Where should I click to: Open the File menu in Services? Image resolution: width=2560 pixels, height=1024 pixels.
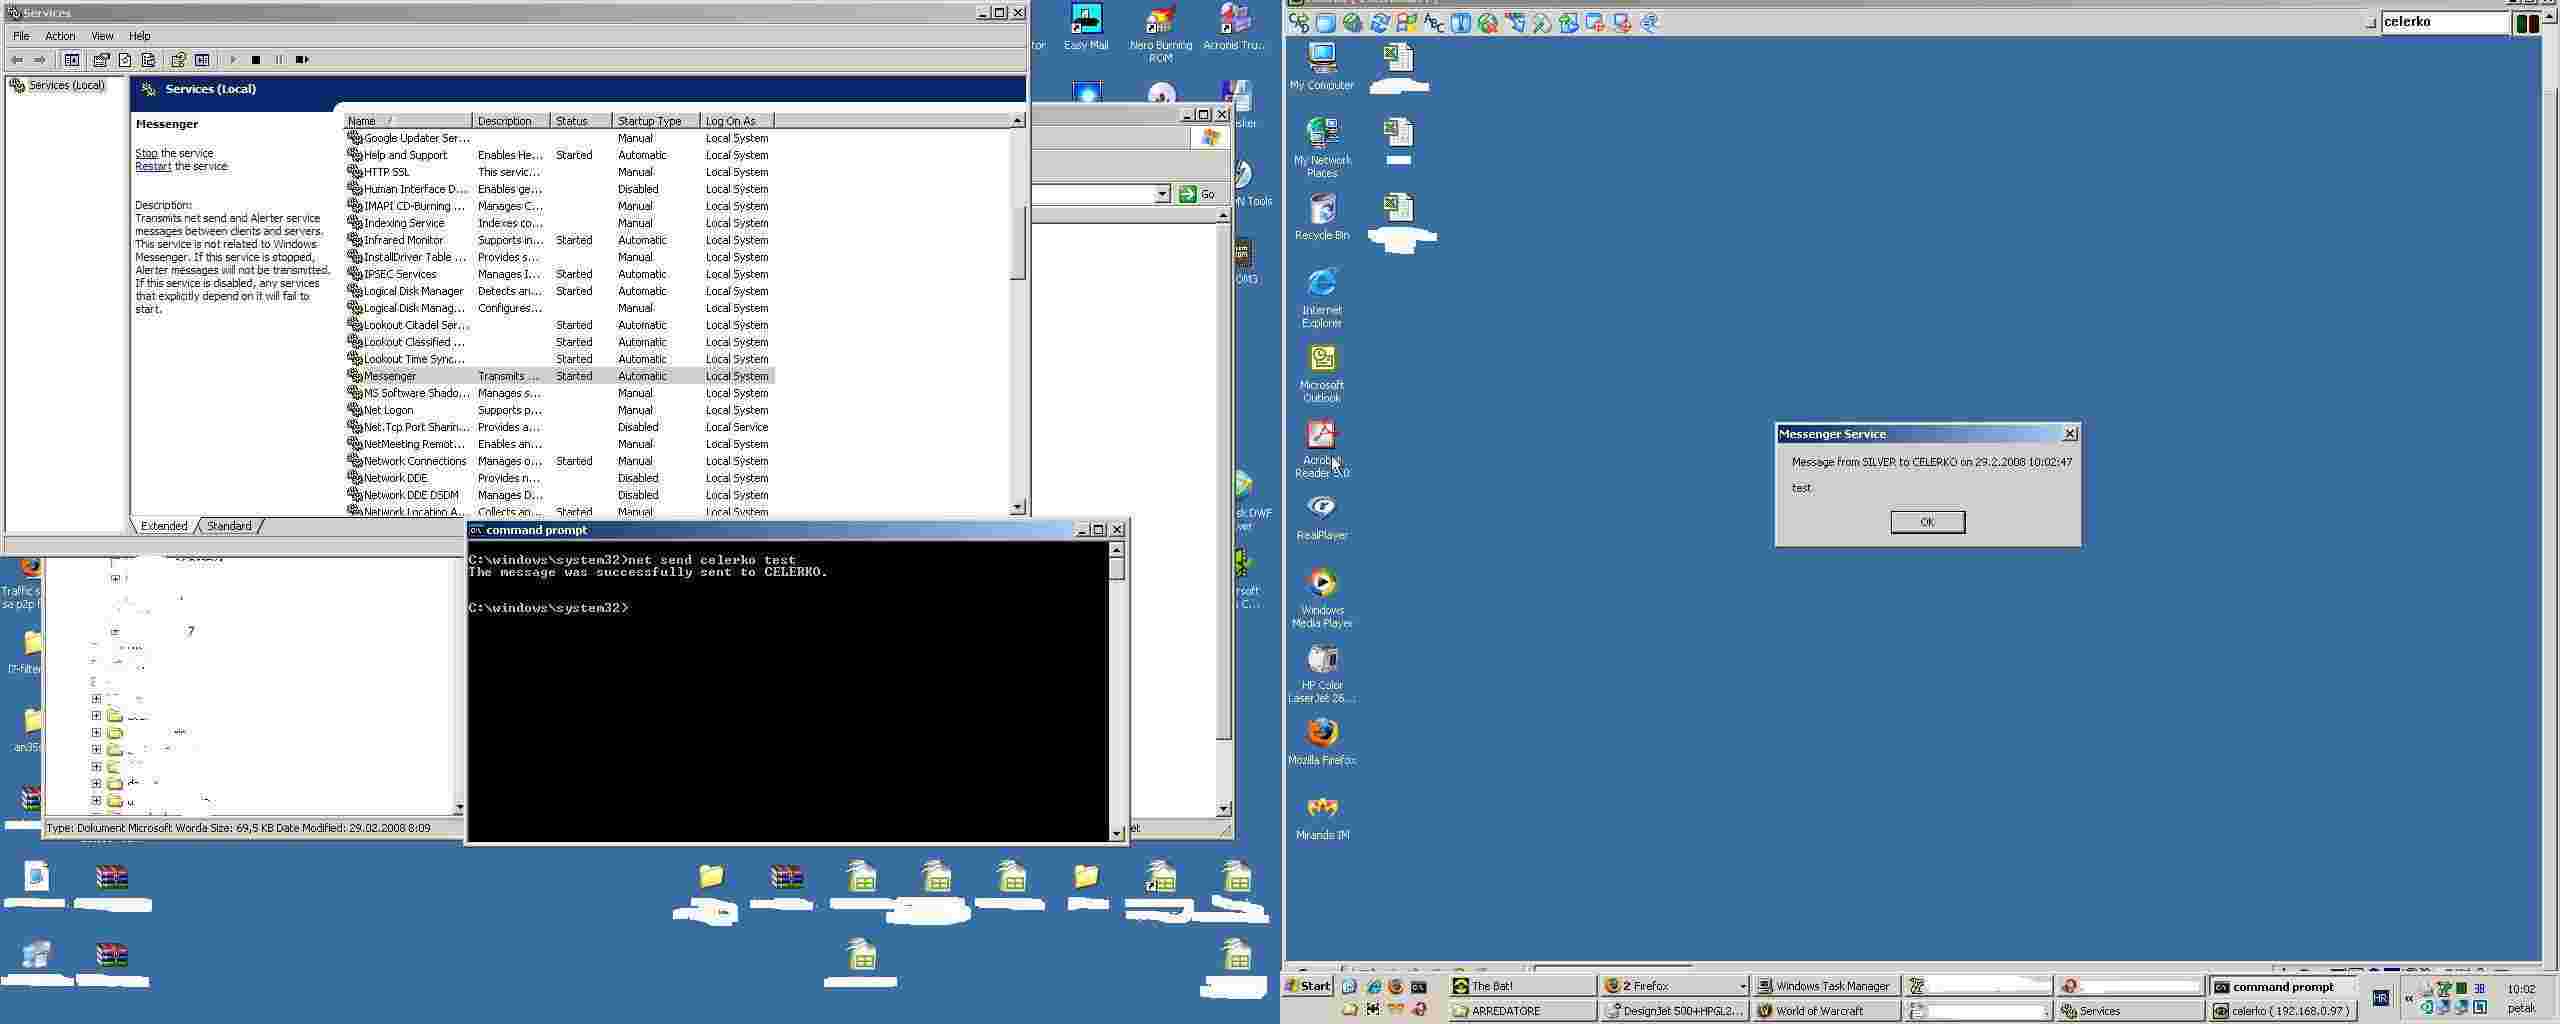[21, 36]
